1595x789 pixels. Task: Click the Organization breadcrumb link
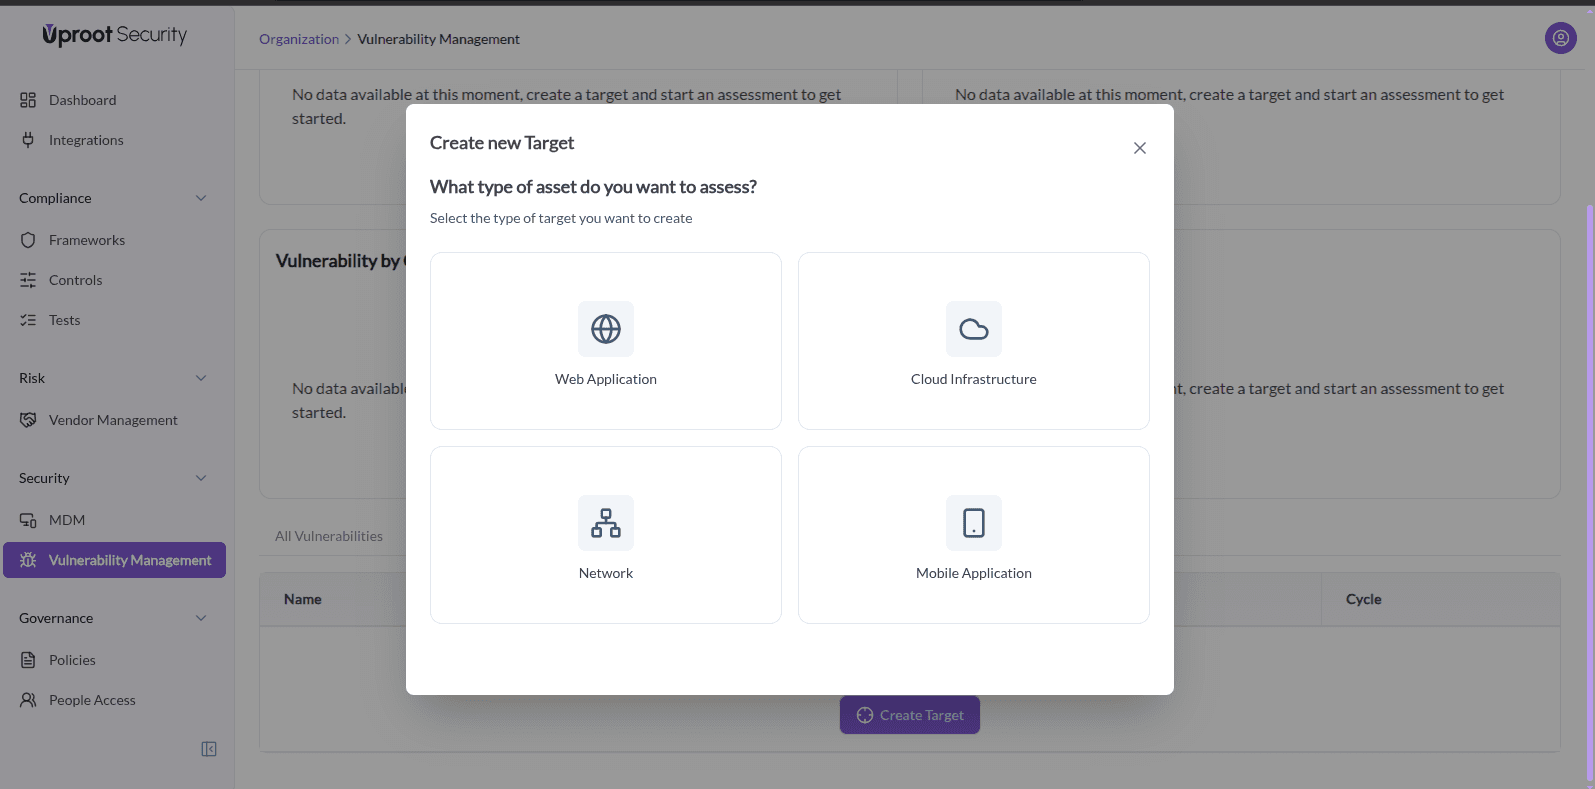click(x=299, y=39)
